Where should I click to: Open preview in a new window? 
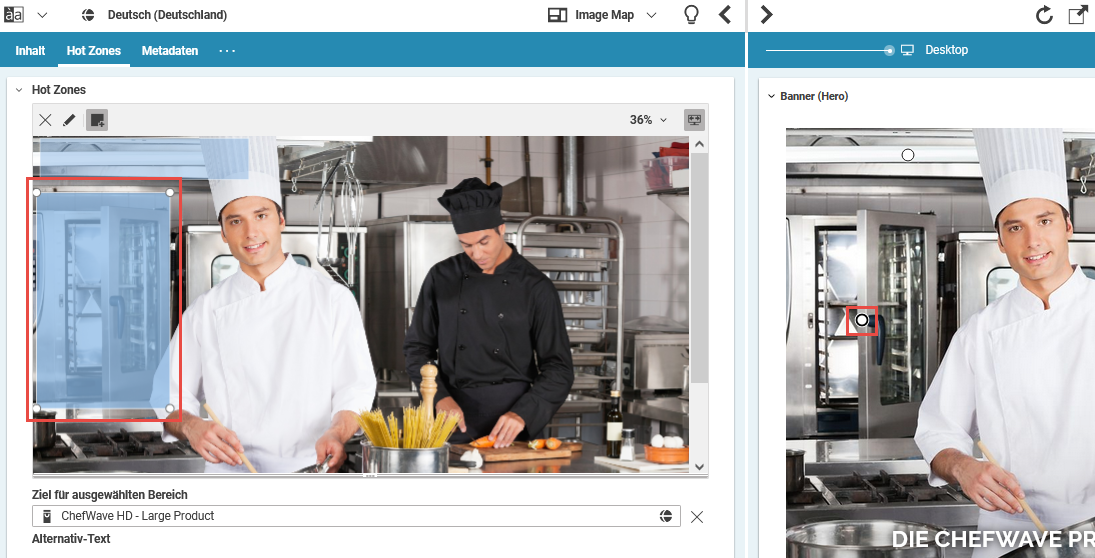tap(1078, 15)
